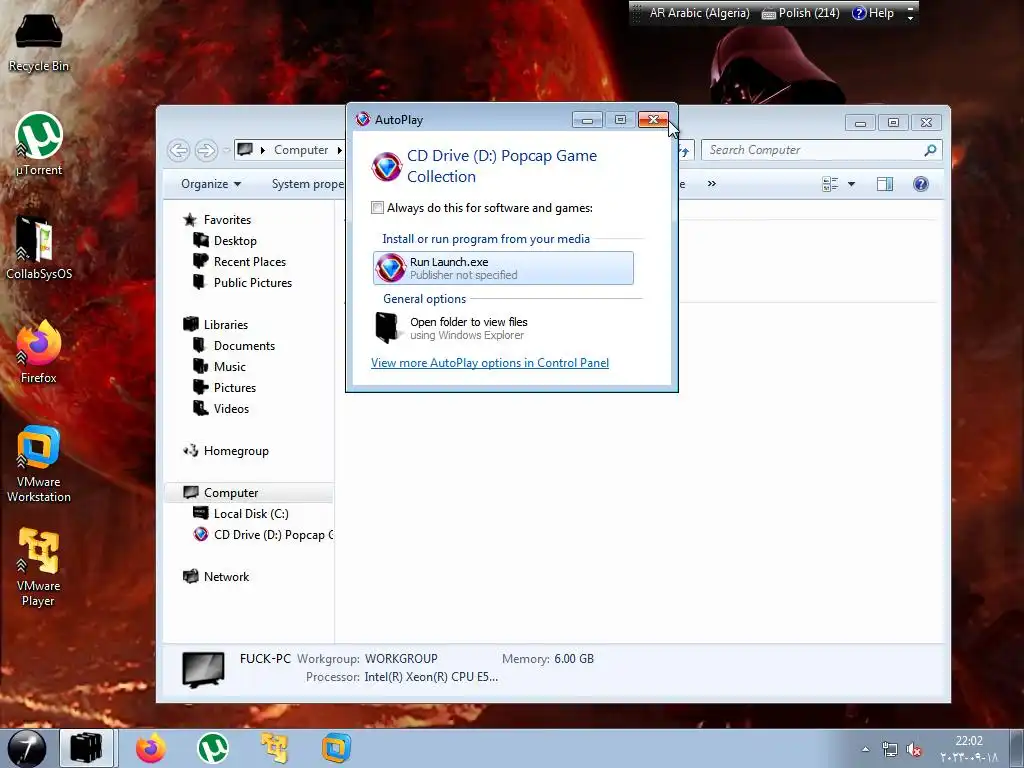The height and width of the screenshot is (768, 1024).
Task: Open VMware Workstation from the taskbar
Action: 336,748
